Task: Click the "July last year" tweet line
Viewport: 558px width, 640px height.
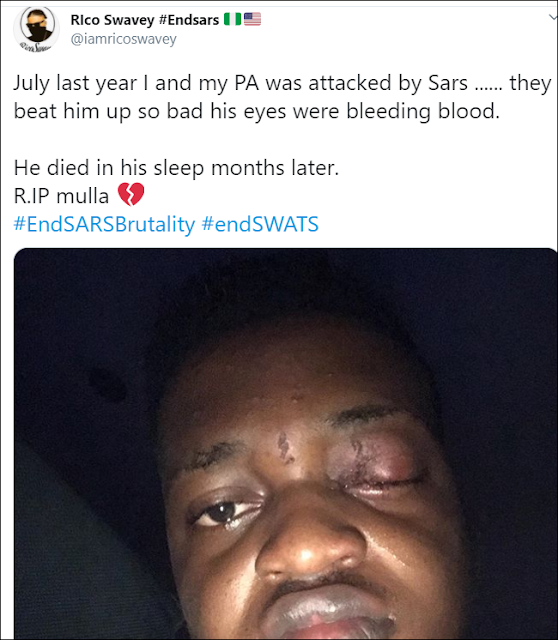Action: point(282,83)
